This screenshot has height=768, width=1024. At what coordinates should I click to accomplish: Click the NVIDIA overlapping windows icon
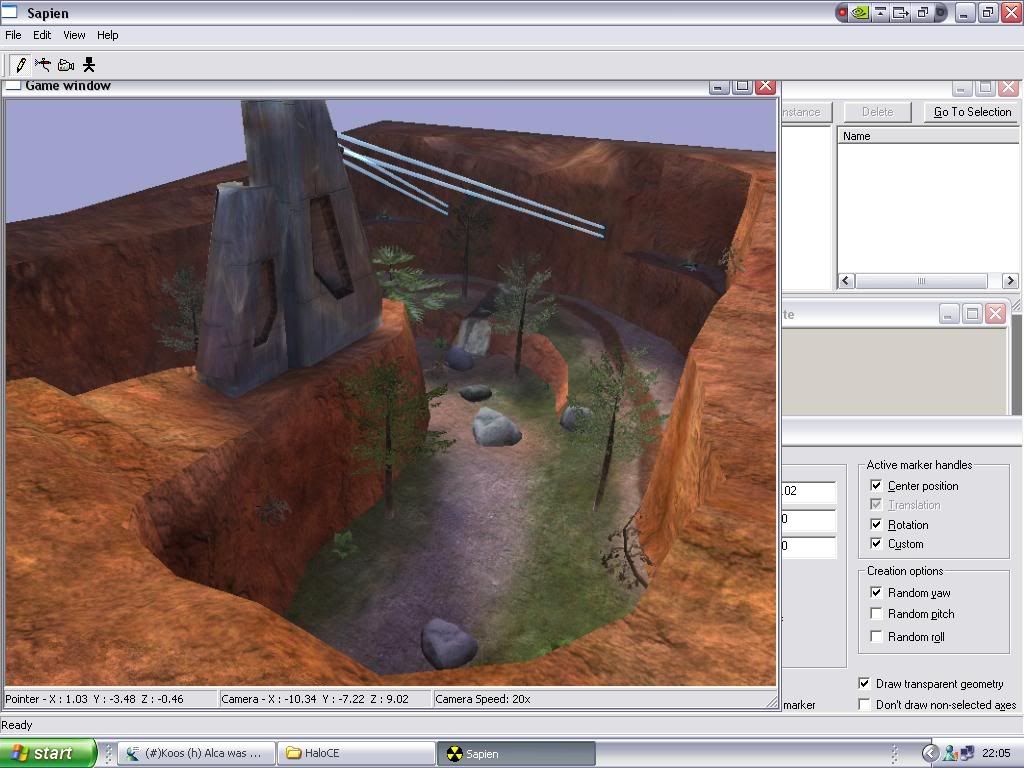pos(923,12)
